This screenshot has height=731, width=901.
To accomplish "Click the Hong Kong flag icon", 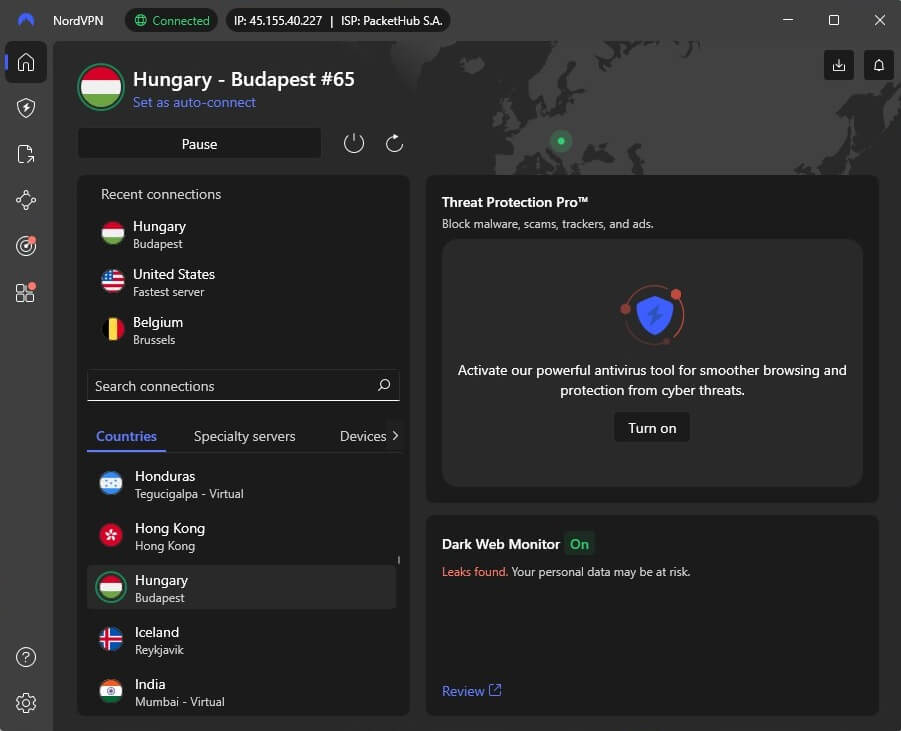I will point(111,536).
